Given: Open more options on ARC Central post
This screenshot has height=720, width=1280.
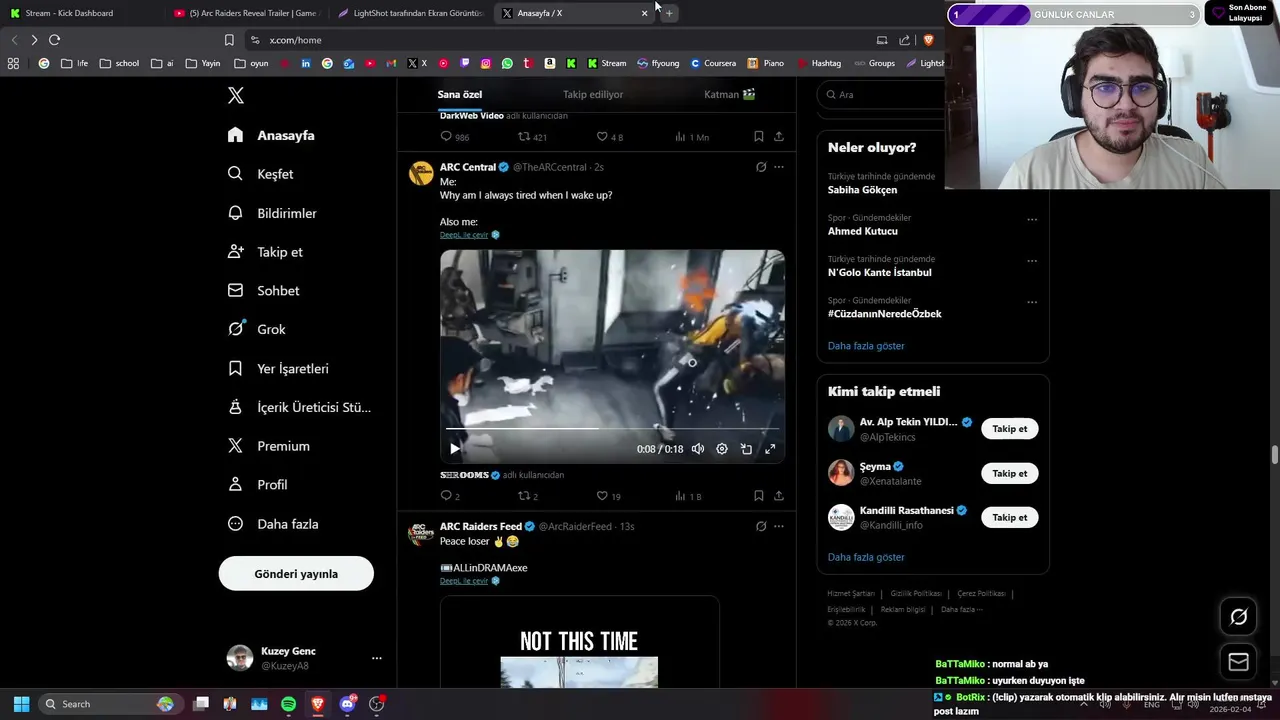Looking at the screenshot, I should tap(779, 167).
